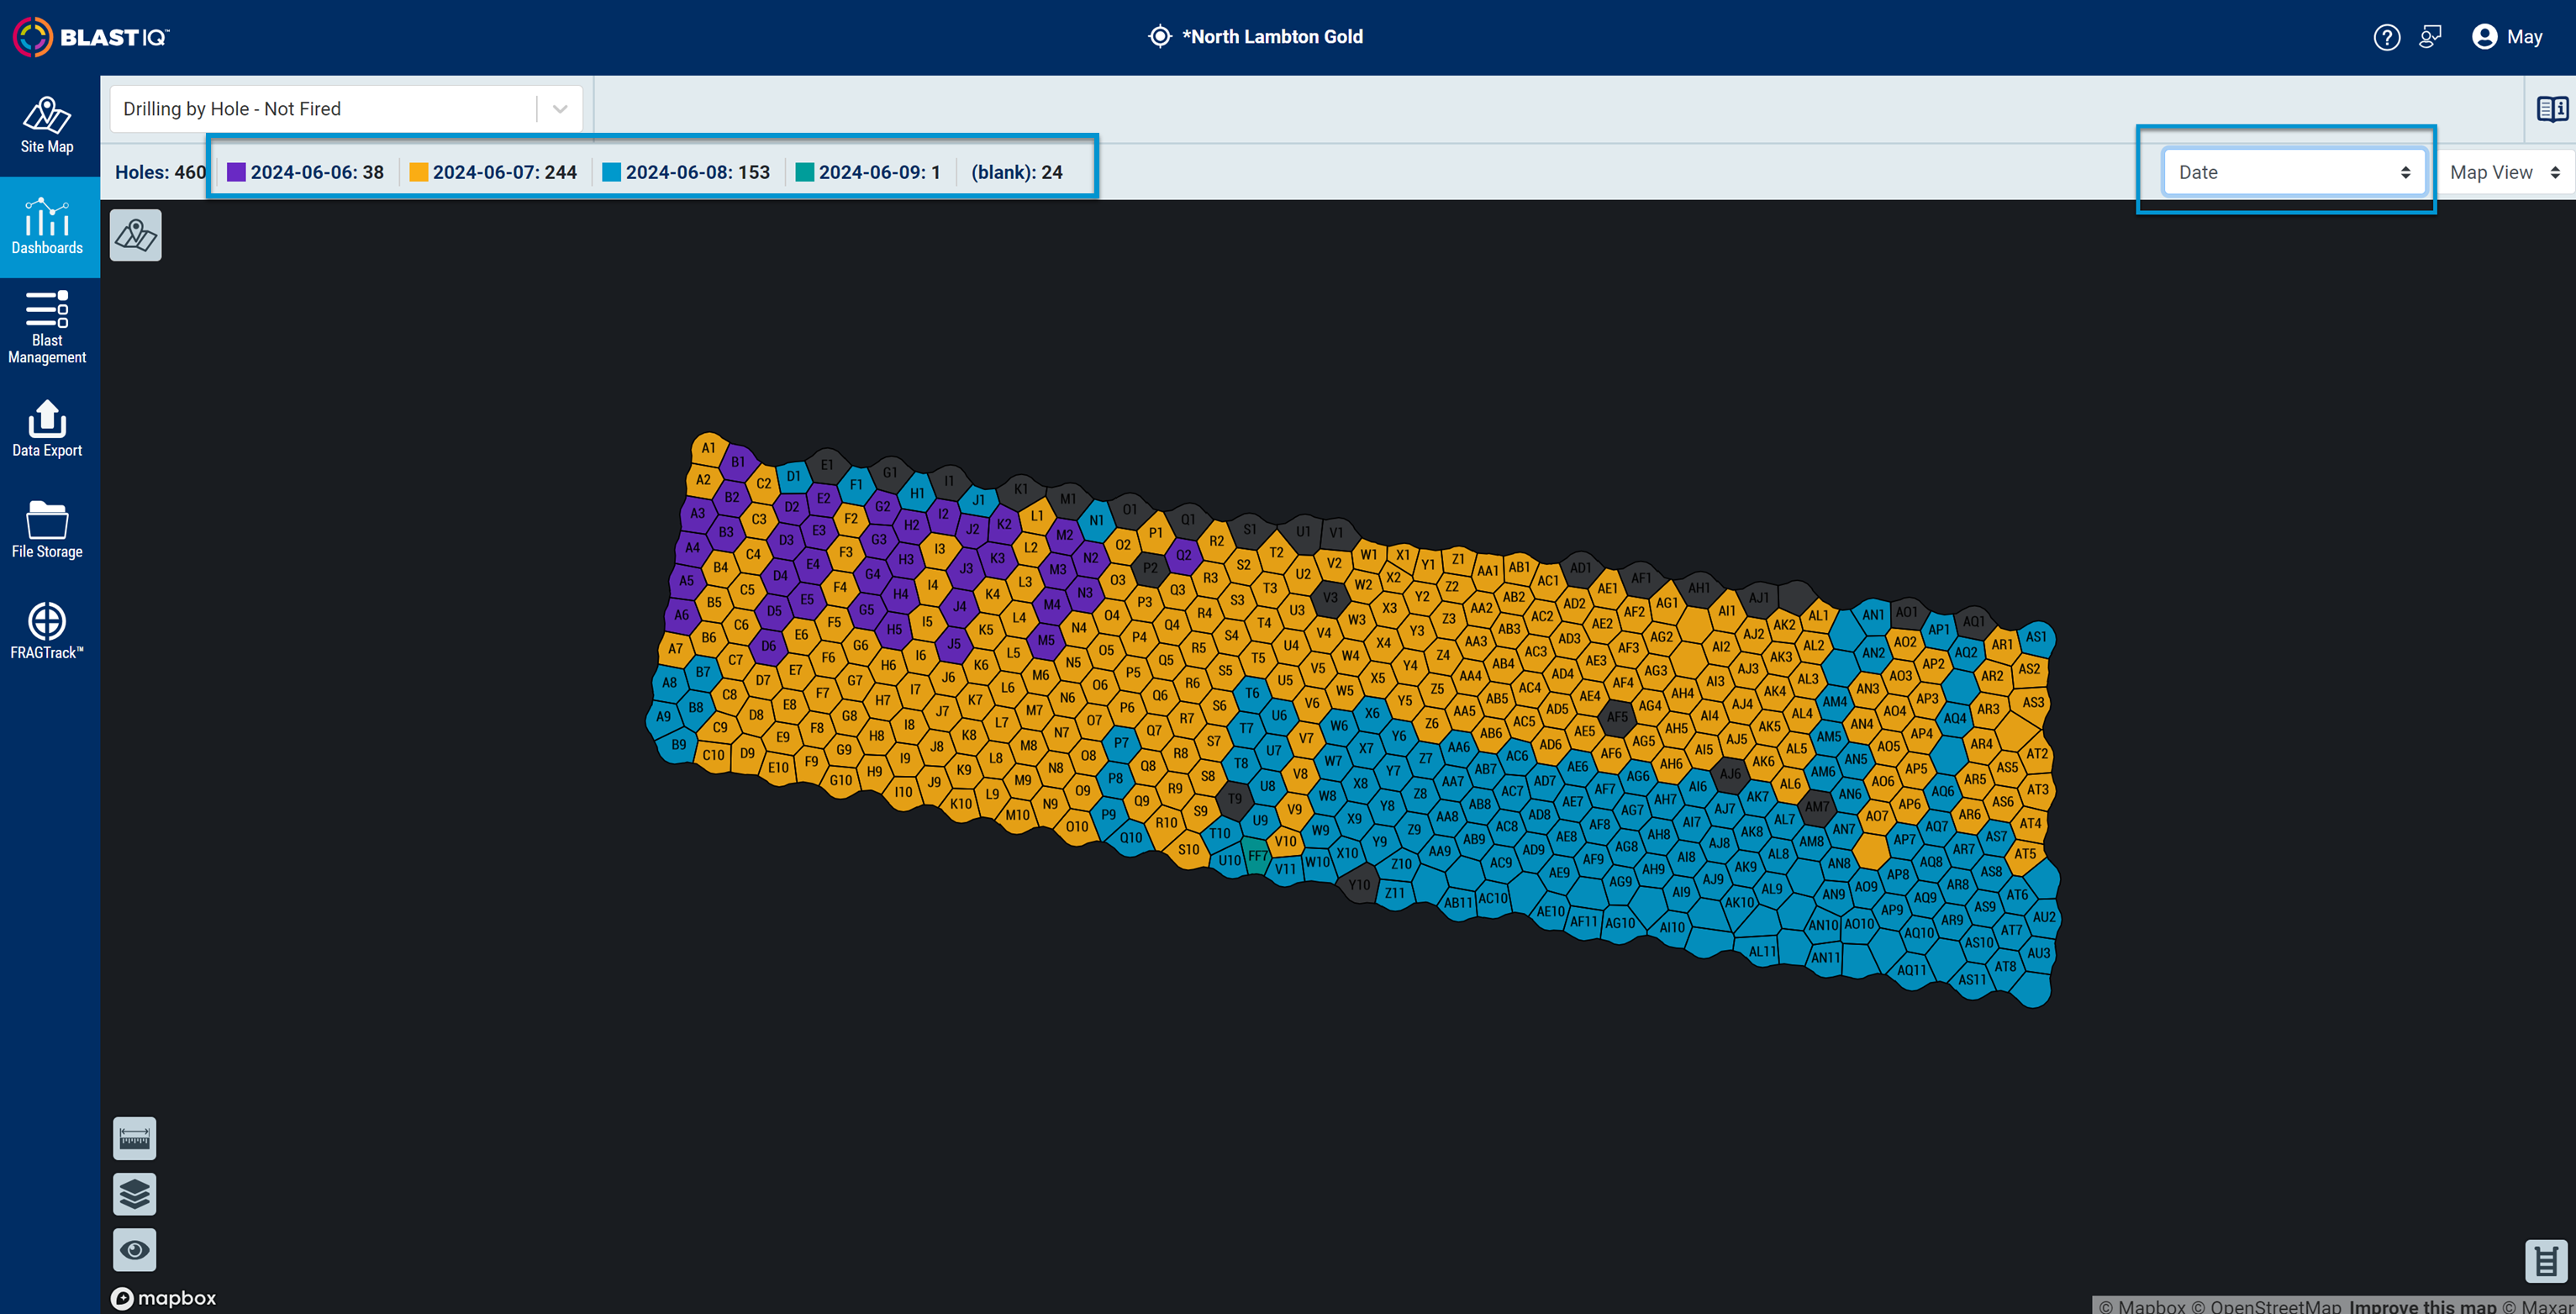The width and height of the screenshot is (2576, 1314).
Task: Select hole AL11 on the map
Action: coord(1762,951)
